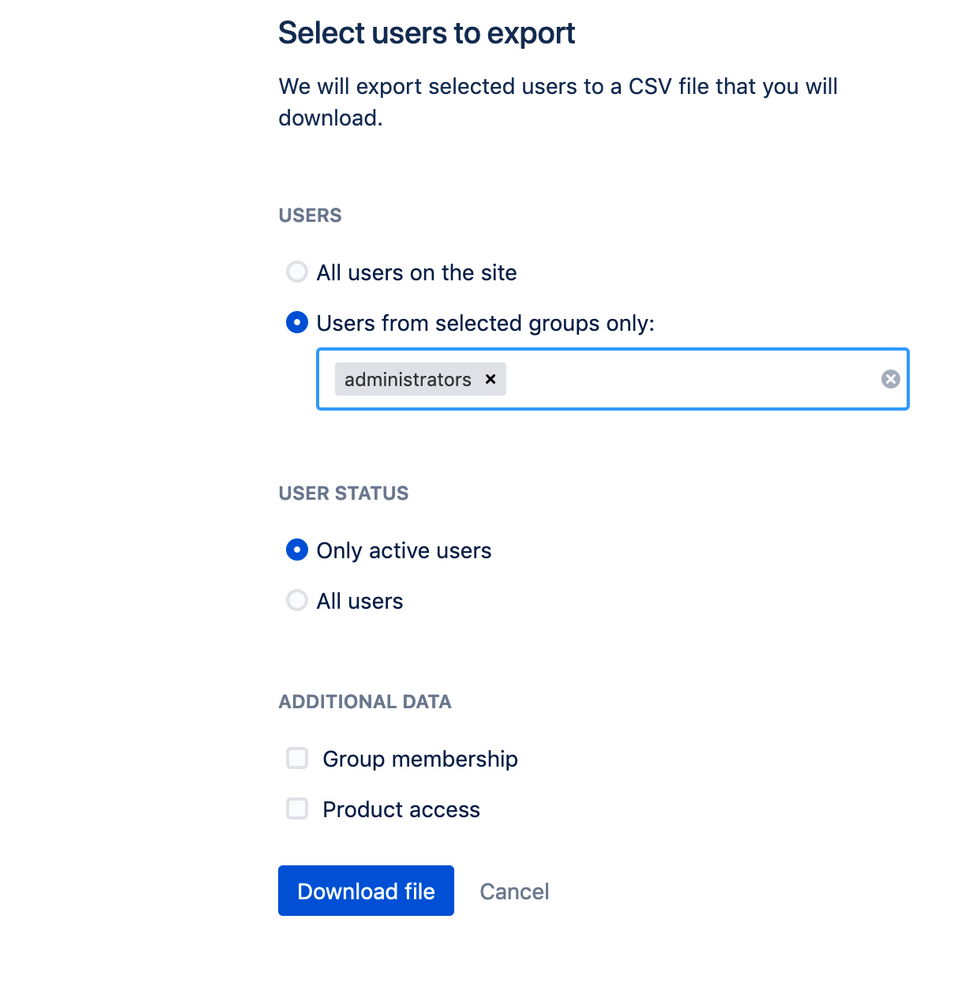Remove the administrators group tag

pos(490,379)
